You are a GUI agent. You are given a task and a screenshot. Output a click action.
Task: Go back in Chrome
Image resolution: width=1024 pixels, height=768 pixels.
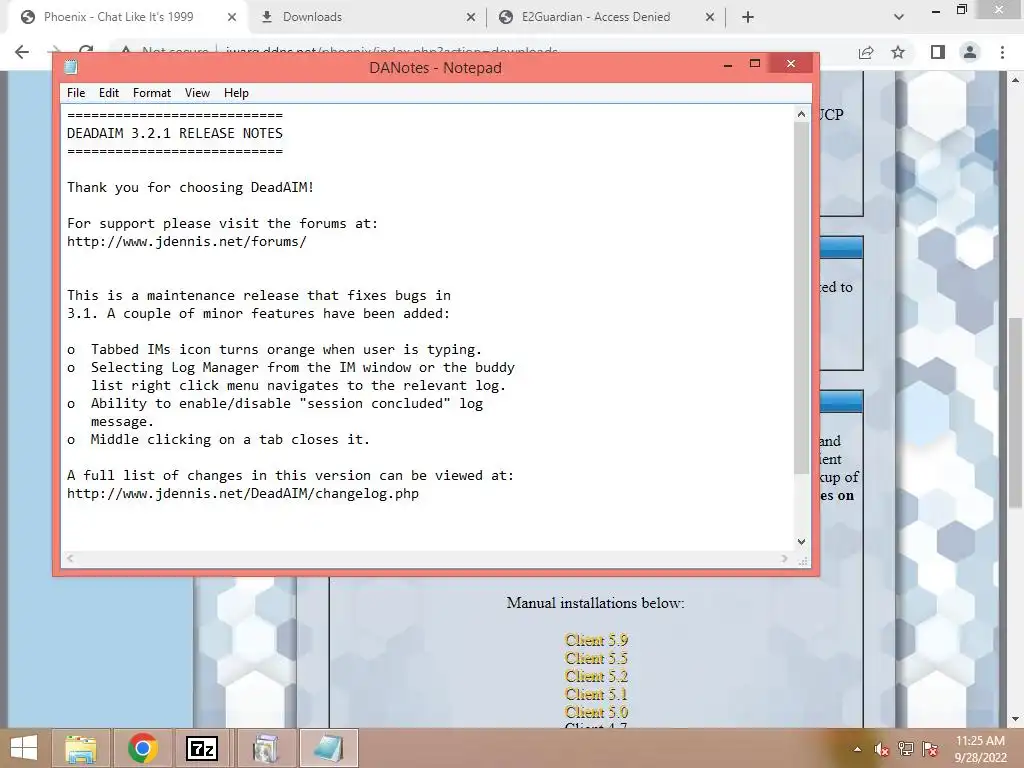22,52
